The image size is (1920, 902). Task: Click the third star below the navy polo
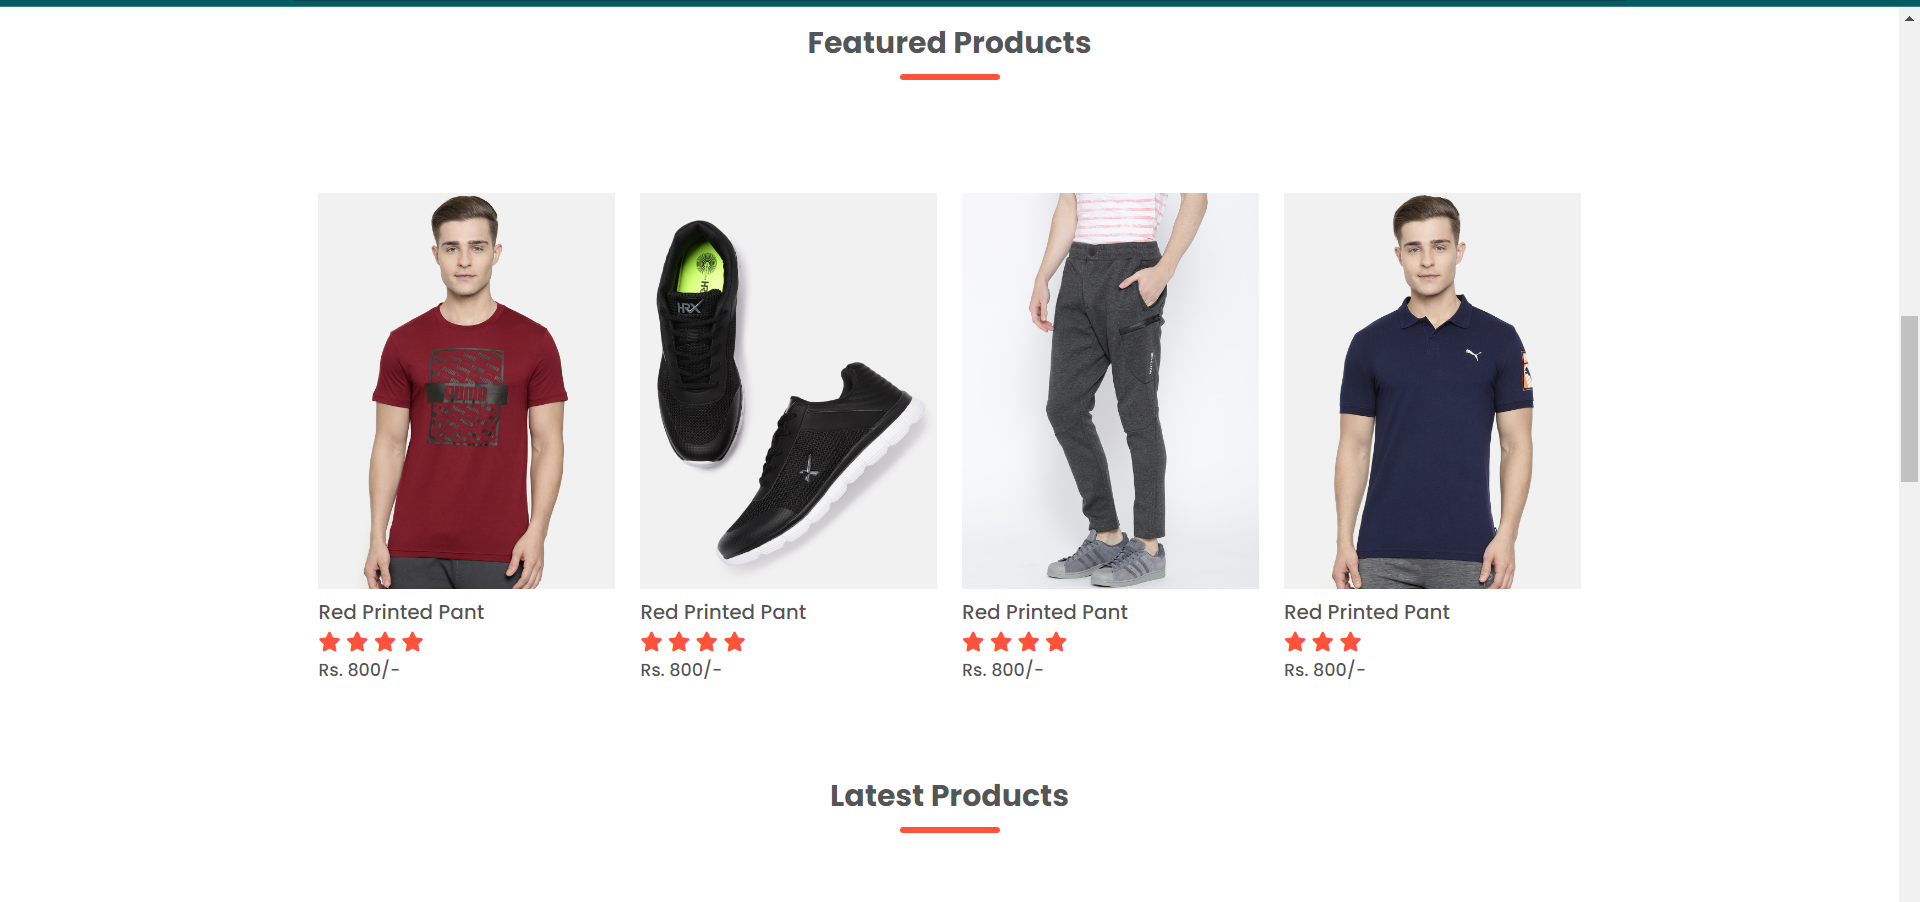[1352, 642]
